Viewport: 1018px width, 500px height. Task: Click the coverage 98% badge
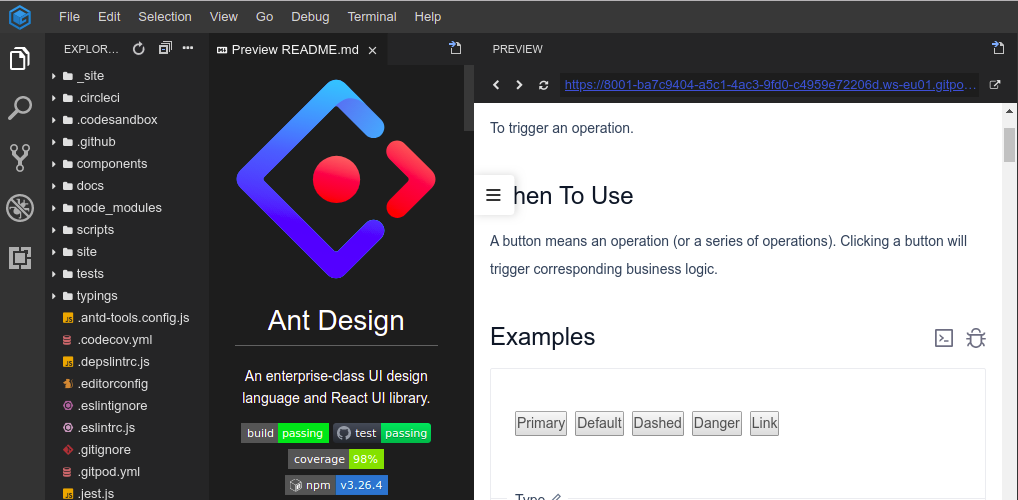336,459
